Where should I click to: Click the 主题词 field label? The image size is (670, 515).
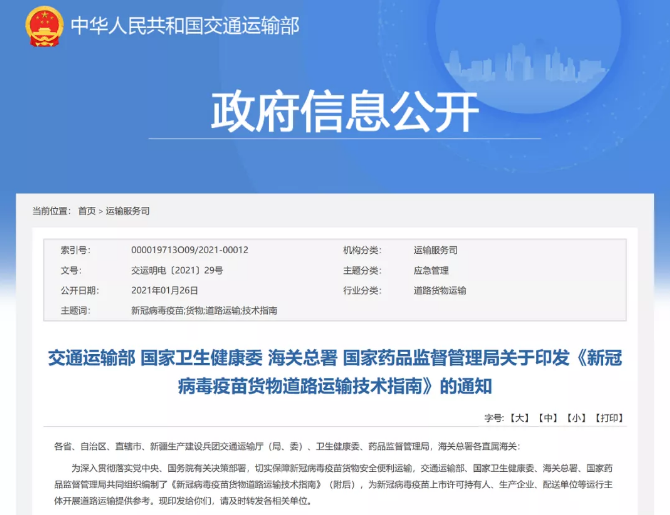tap(75, 310)
